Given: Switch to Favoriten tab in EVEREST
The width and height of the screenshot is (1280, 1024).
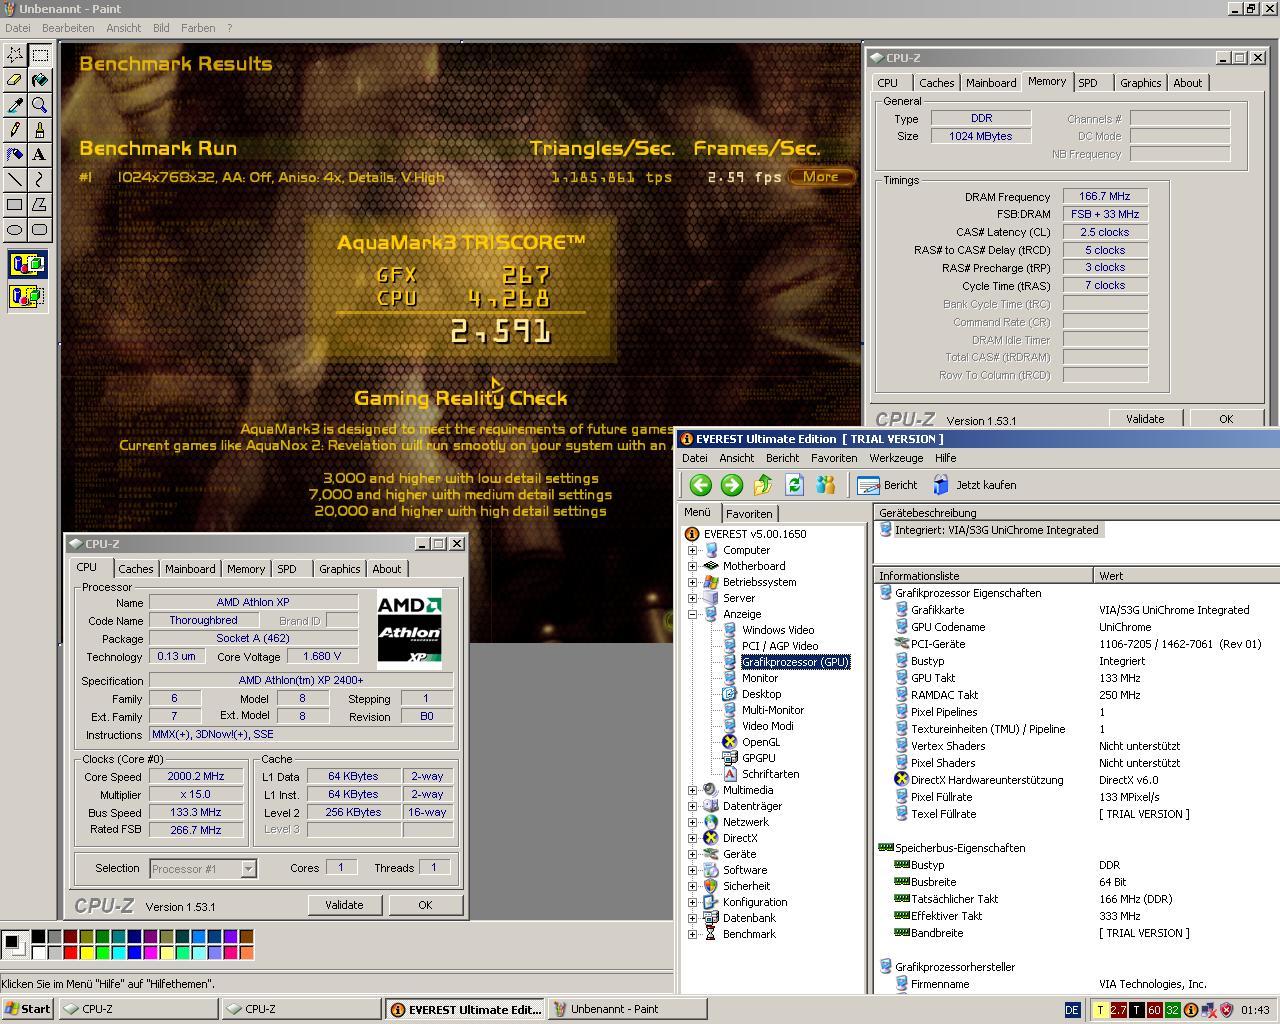Looking at the screenshot, I should coord(749,514).
